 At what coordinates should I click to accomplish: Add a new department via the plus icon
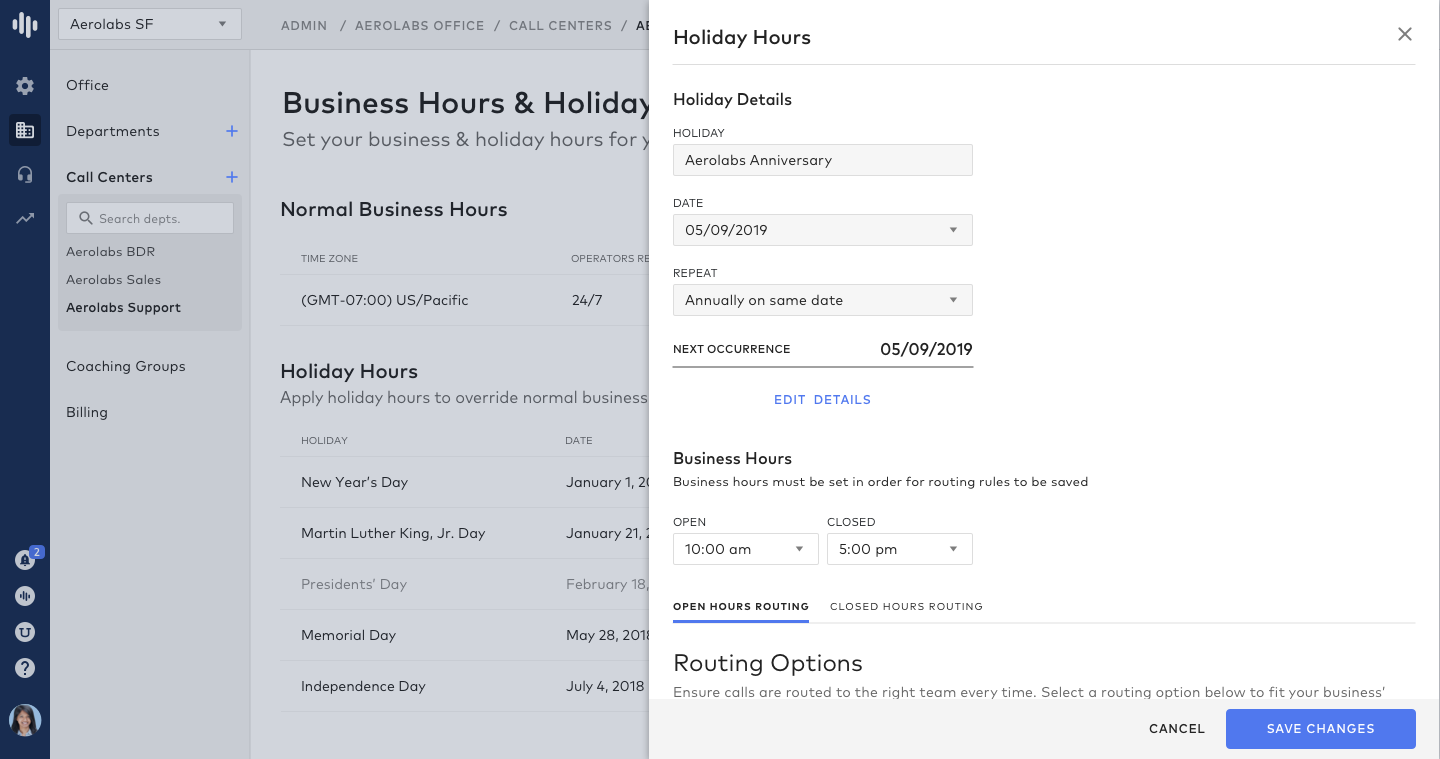(231, 130)
